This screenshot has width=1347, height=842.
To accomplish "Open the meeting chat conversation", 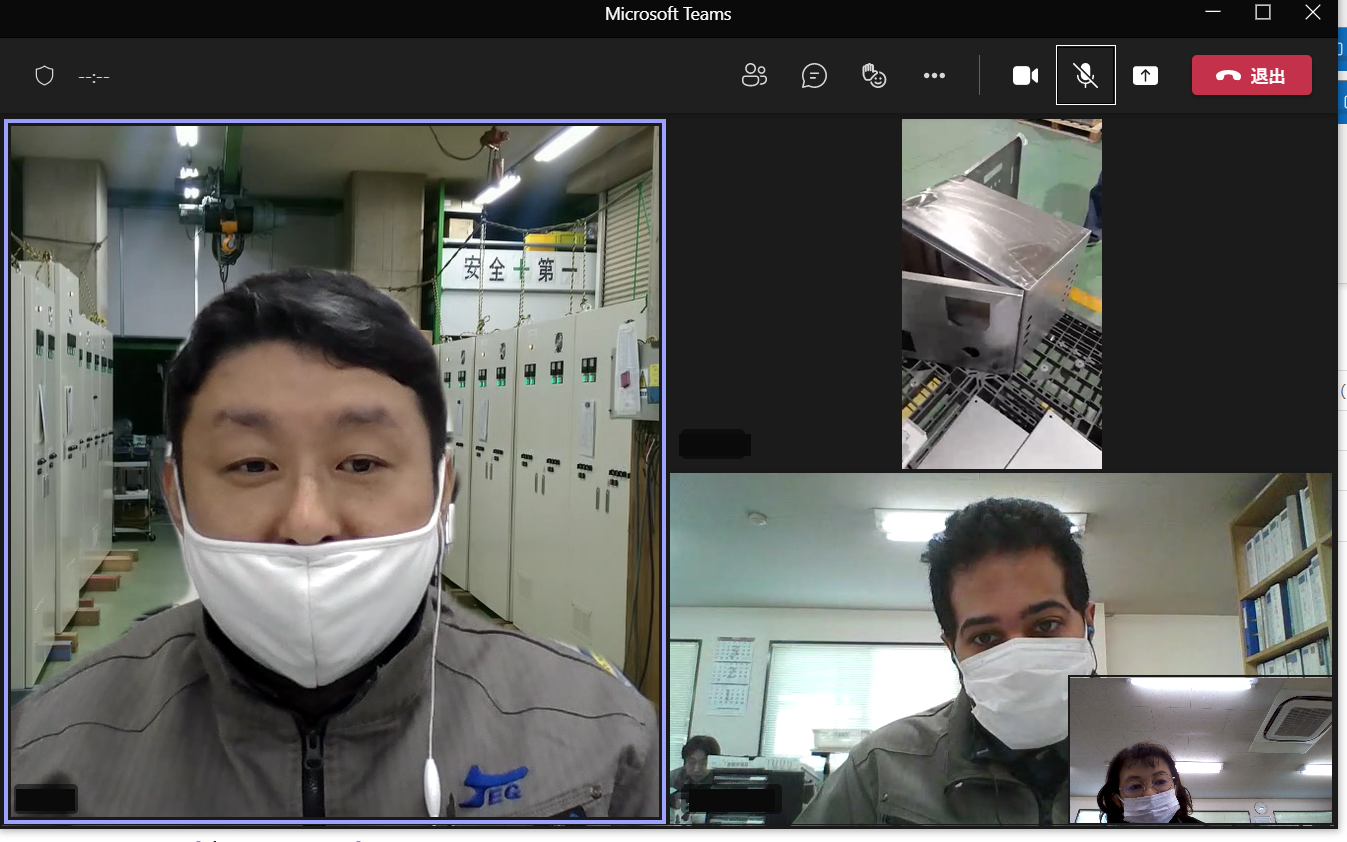I will 814,76.
